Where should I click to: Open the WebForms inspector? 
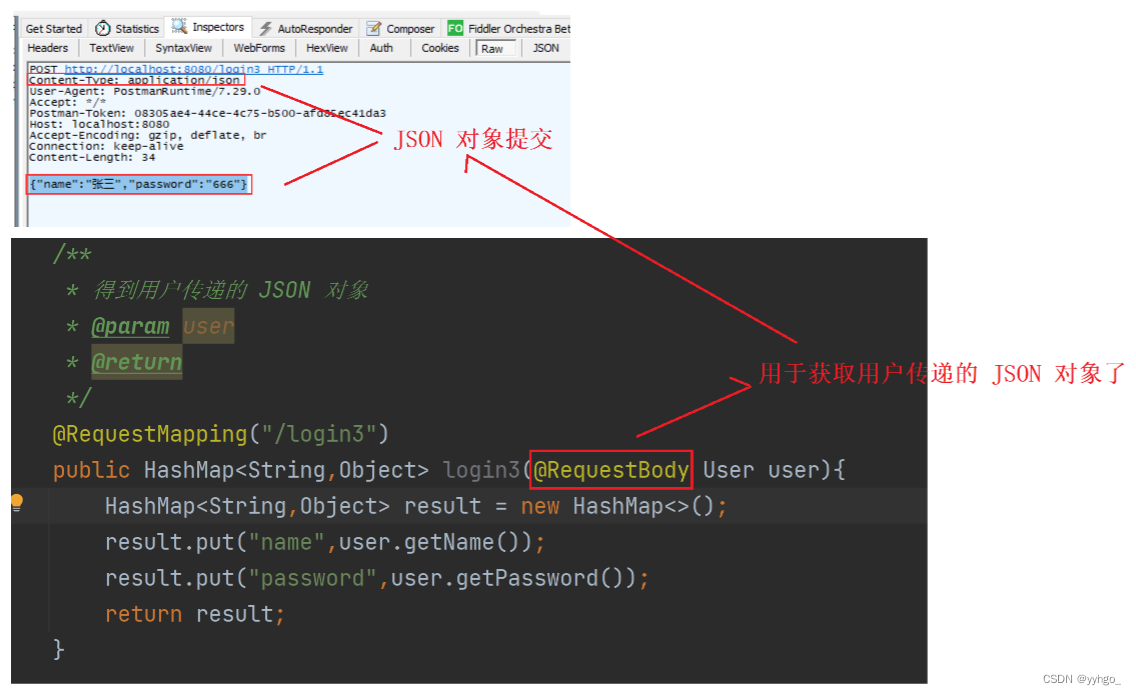(259, 48)
